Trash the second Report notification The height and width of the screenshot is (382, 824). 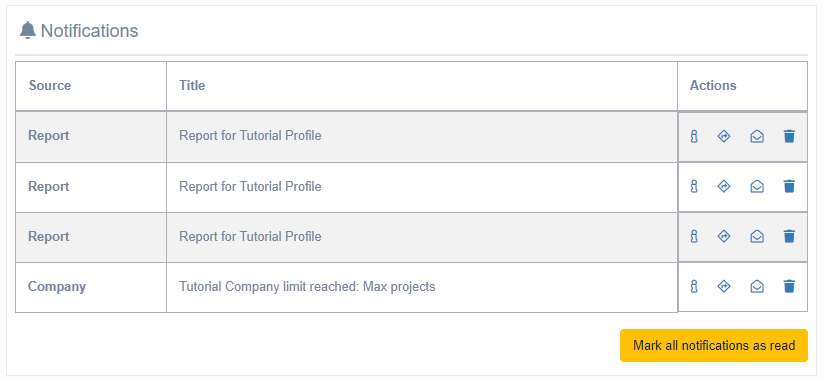point(789,187)
